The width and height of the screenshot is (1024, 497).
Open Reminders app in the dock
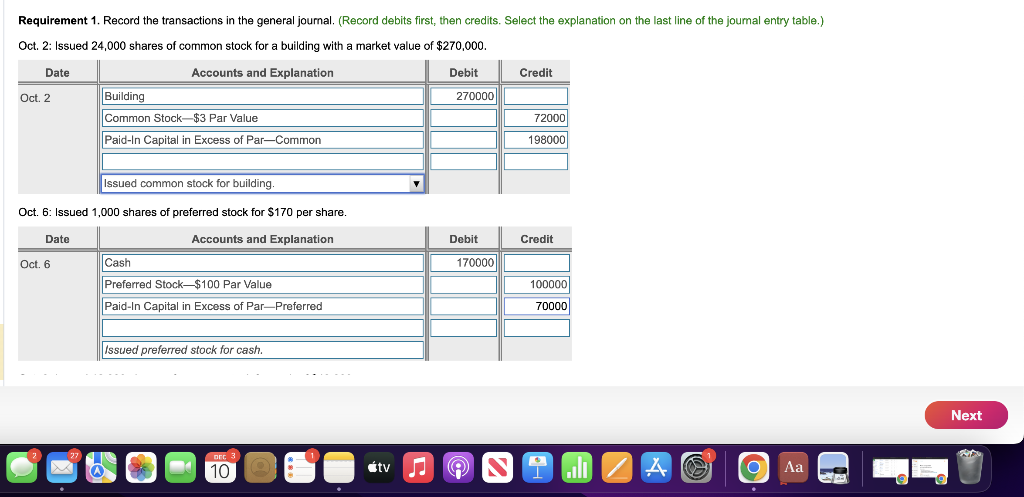point(300,468)
